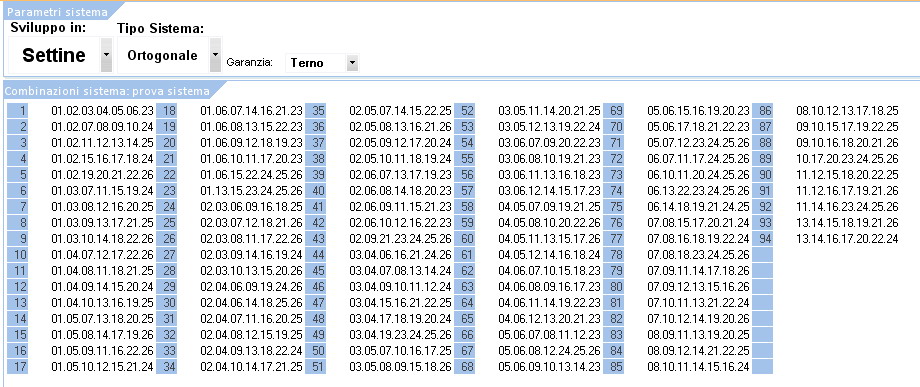Click row number cell 35
This screenshot has height=387, width=920.
316,111
